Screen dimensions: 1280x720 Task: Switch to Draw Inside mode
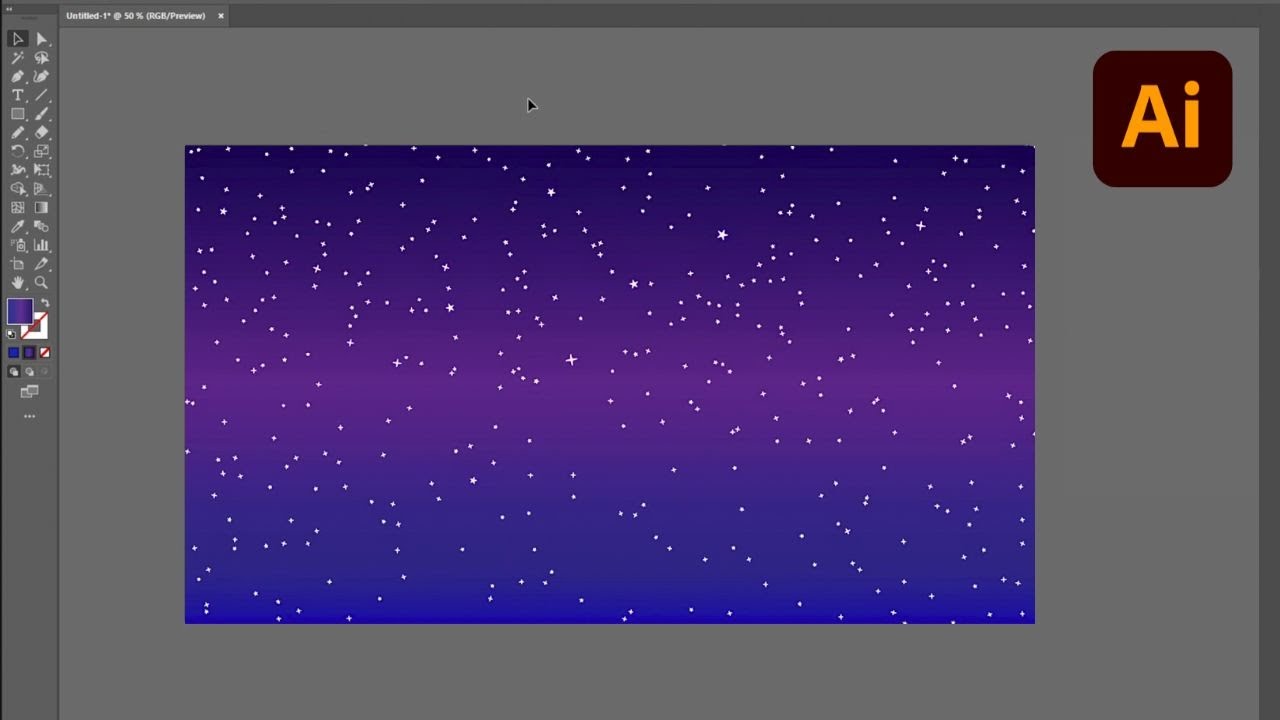(x=44, y=371)
